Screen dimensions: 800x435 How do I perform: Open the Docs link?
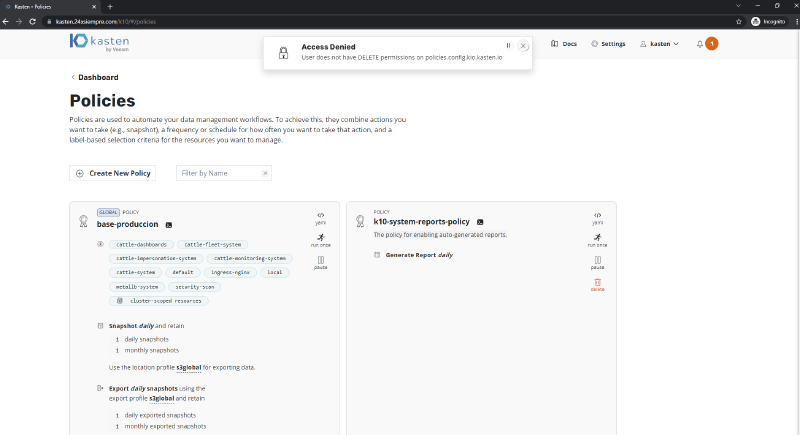(x=564, y=44)
